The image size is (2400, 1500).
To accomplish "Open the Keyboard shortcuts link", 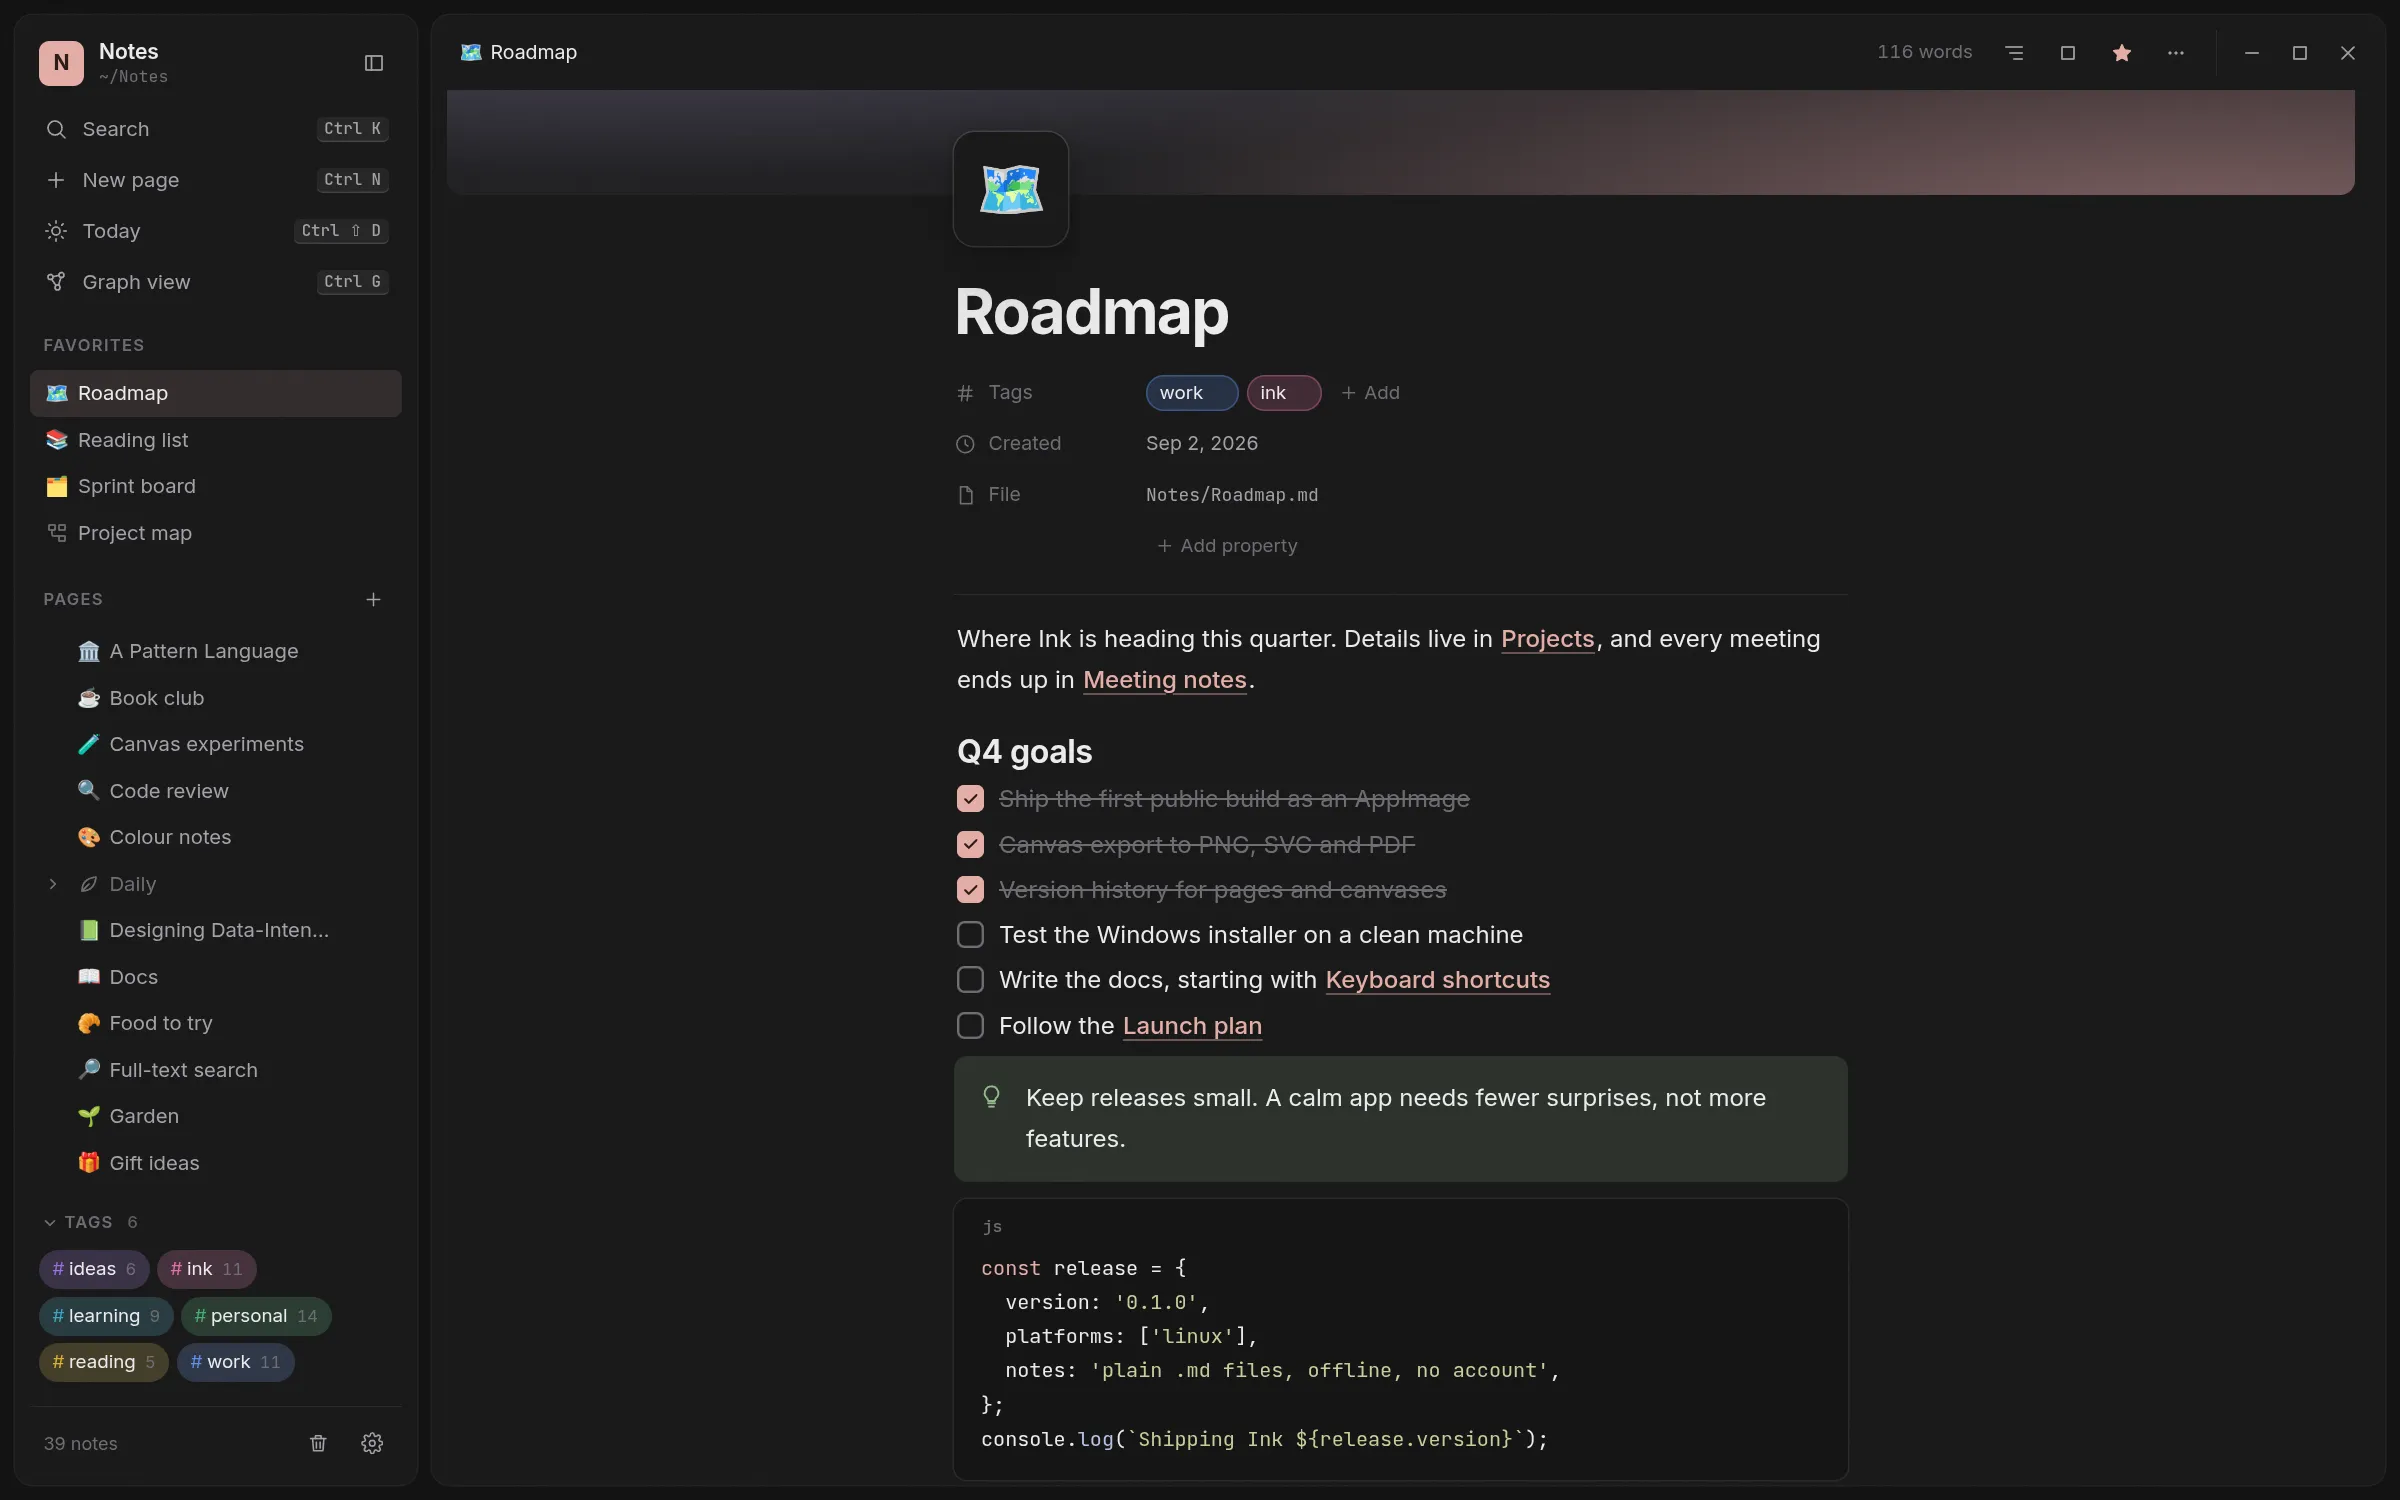I will [x=1437, y=980].
